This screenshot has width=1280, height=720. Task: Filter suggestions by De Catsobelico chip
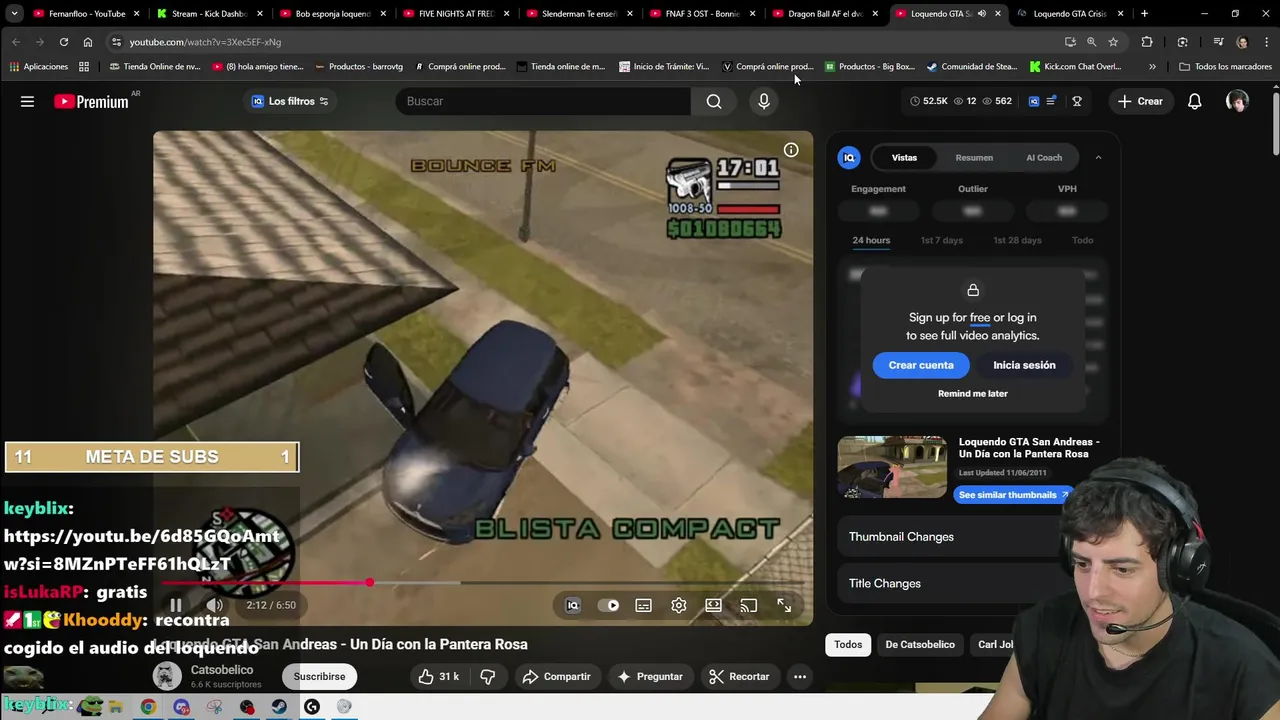coord(920,645)
